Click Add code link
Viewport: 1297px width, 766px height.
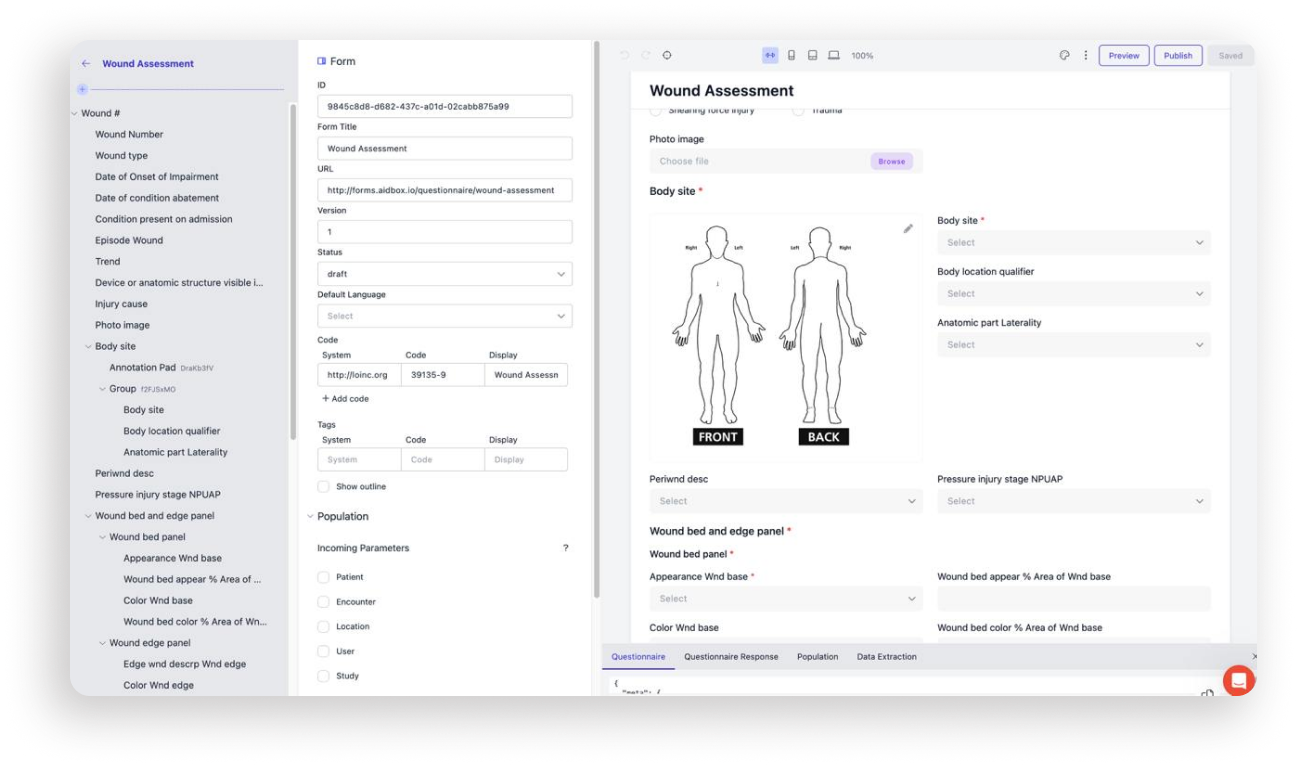[x=345, y=399]
